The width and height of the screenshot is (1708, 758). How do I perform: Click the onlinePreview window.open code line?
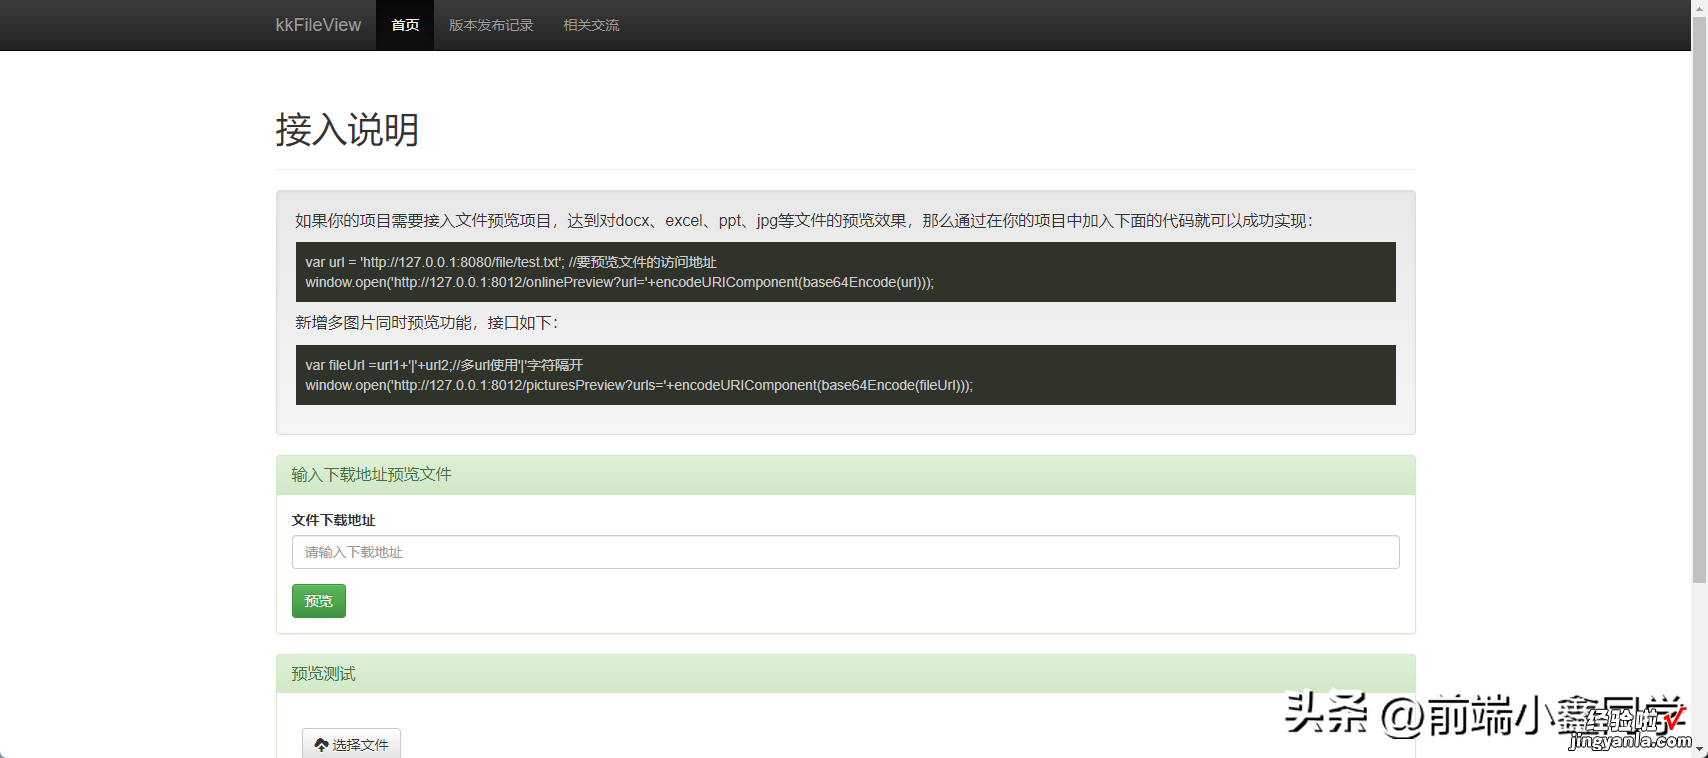point(619,283)
